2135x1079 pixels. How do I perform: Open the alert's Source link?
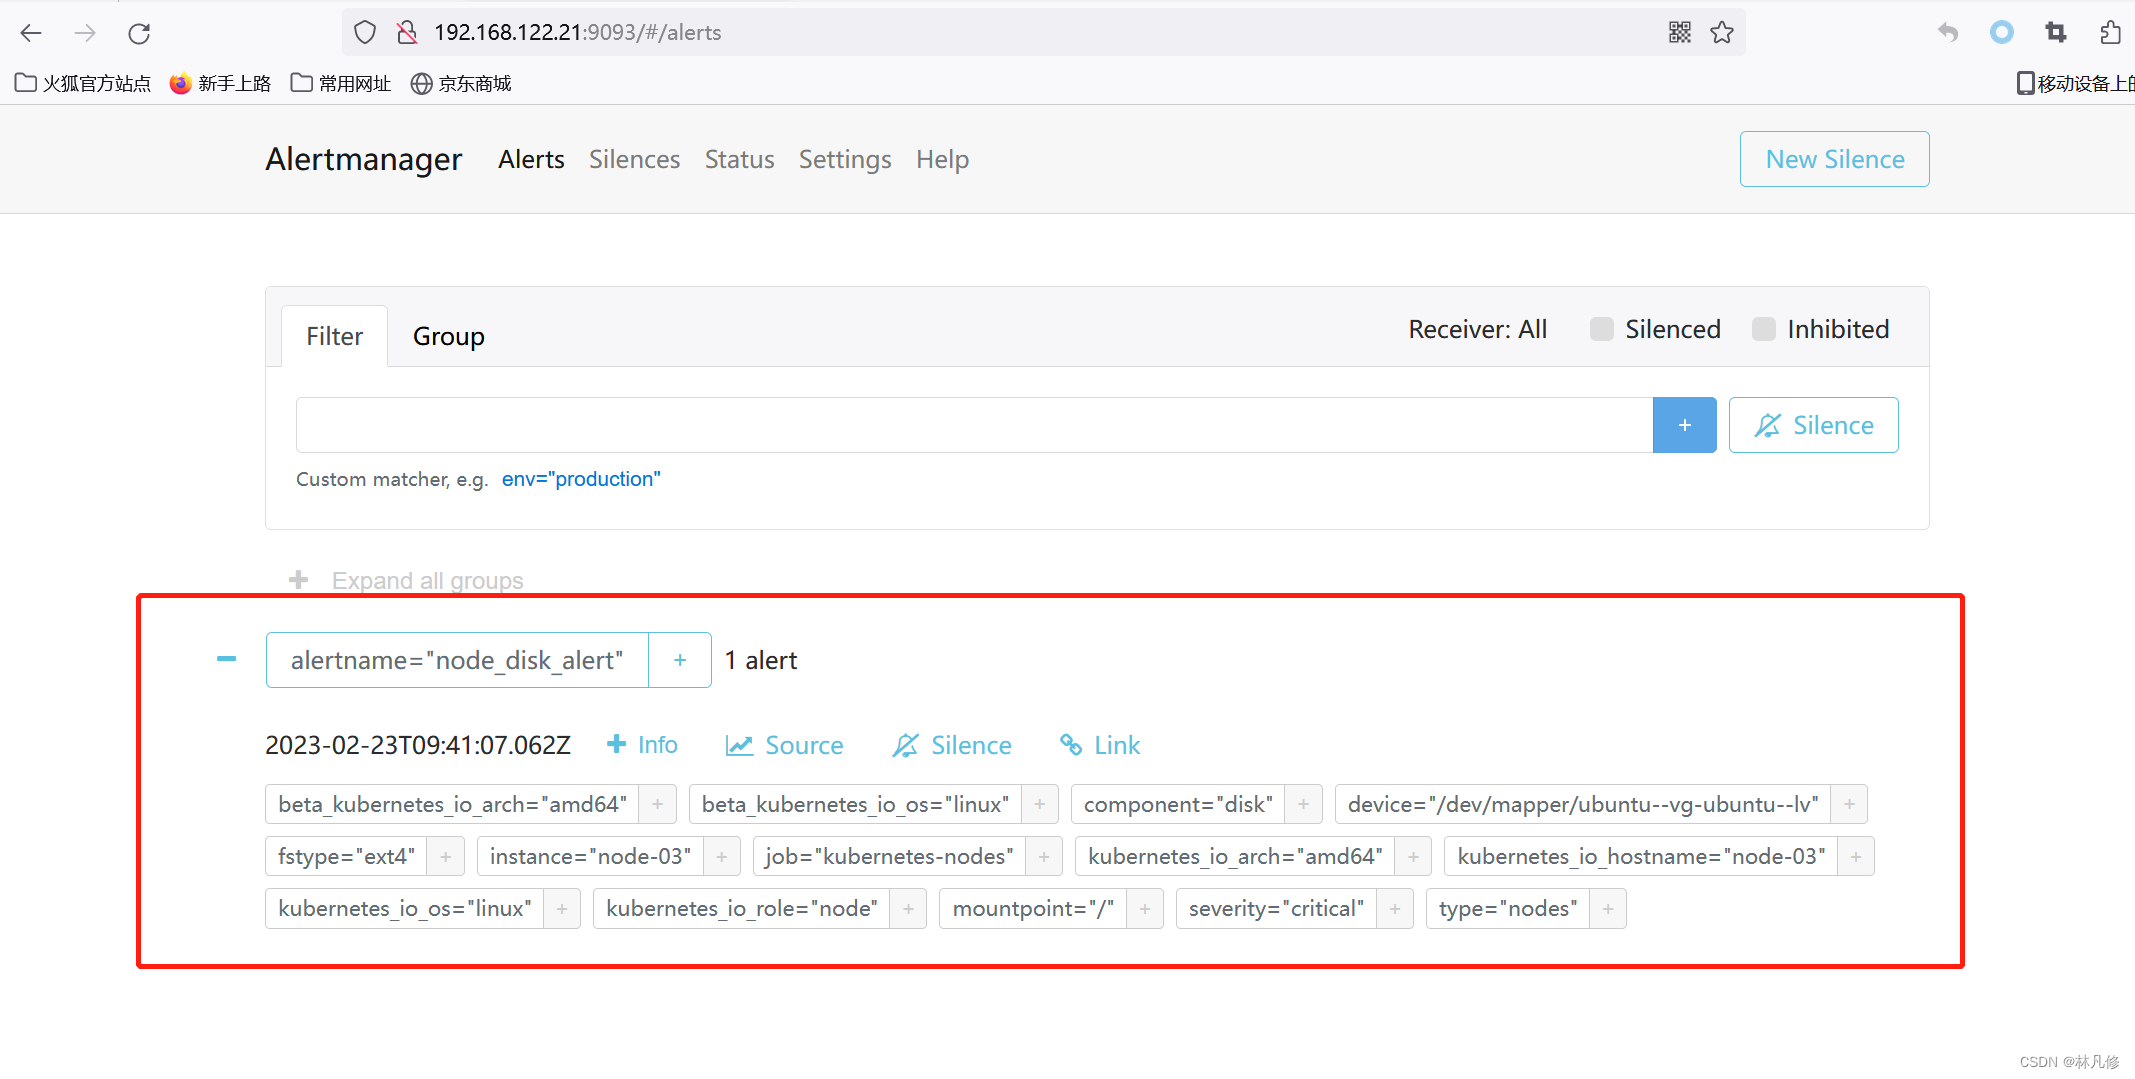tap(785, 745)
